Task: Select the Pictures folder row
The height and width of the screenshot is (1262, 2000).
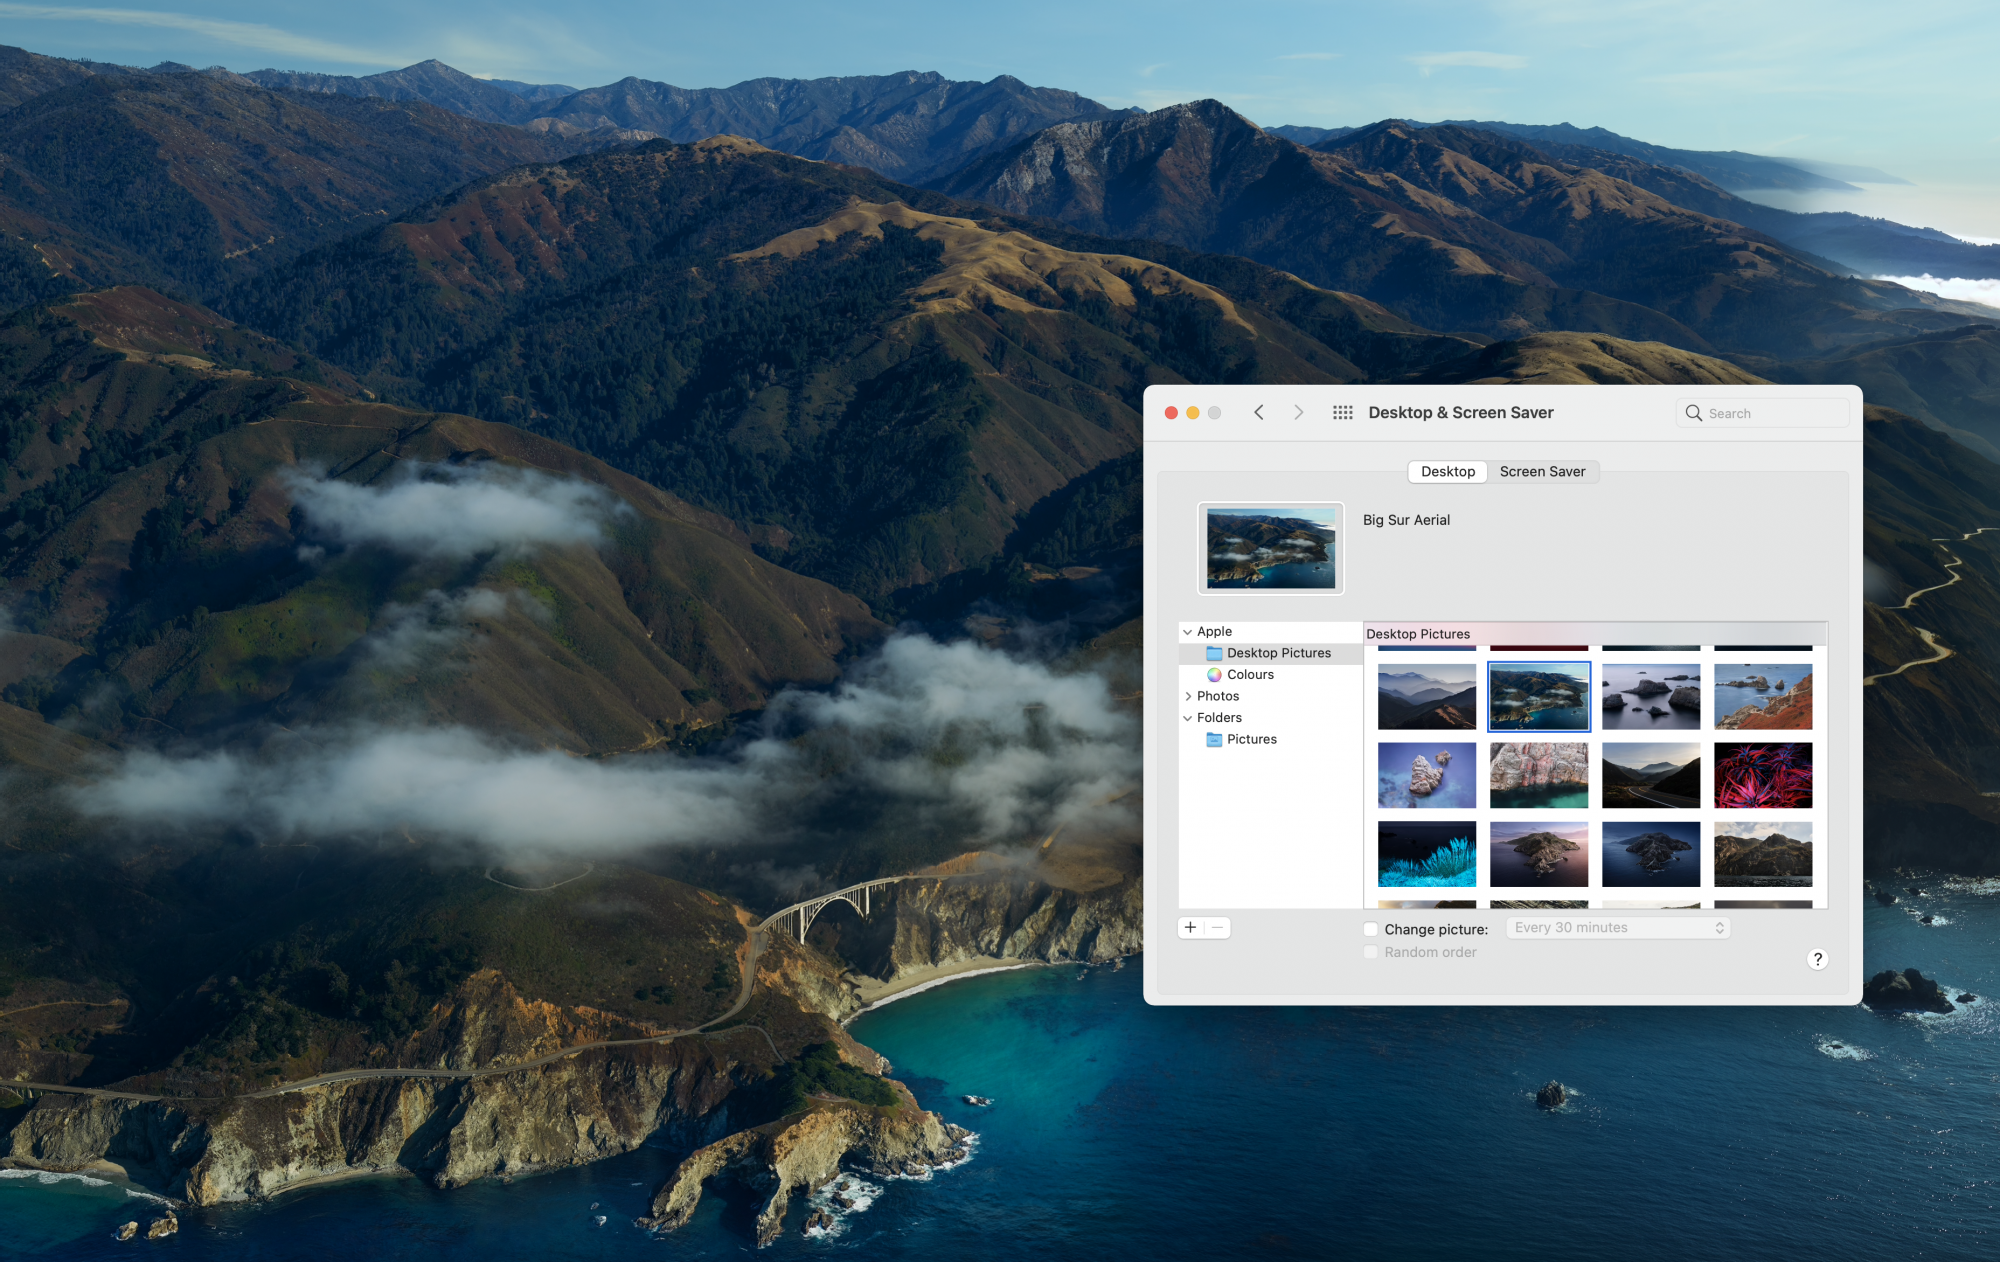Action: [x=1270, y=740]
